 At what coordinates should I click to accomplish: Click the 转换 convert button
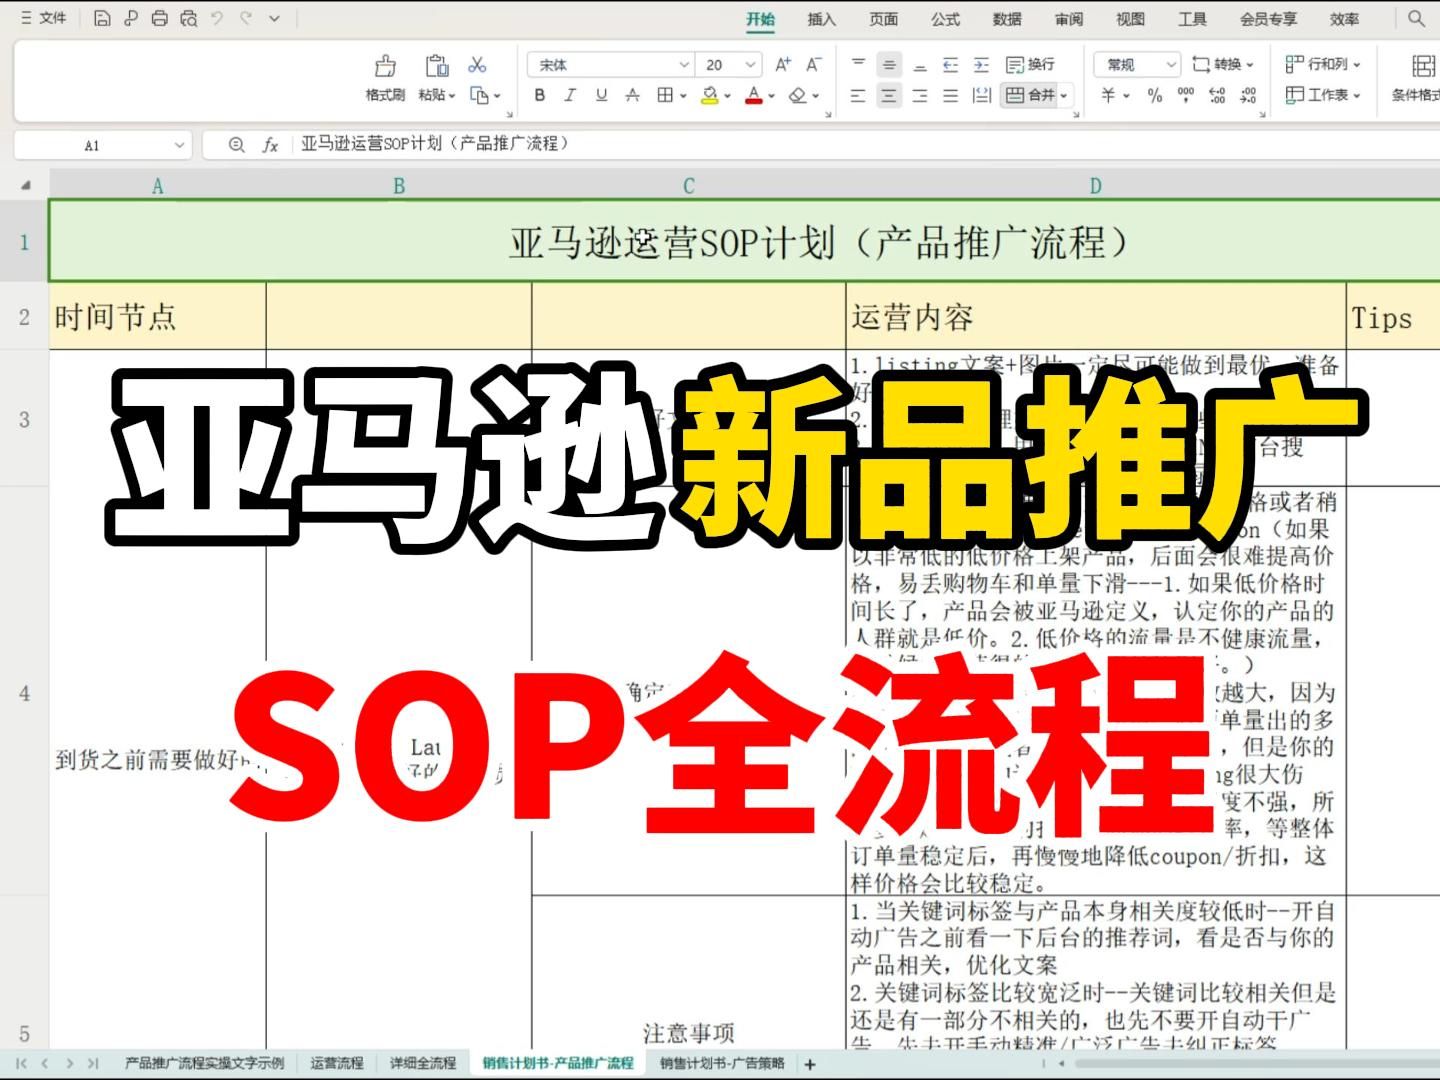(1222, 65)
